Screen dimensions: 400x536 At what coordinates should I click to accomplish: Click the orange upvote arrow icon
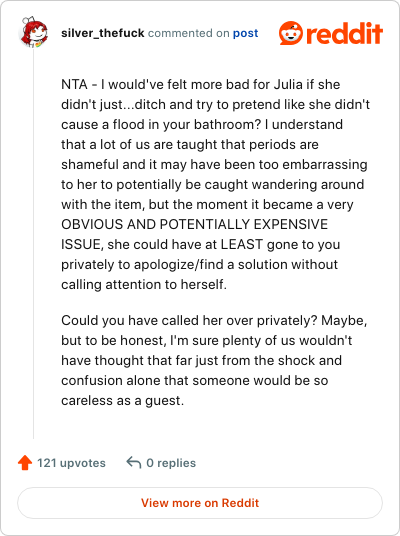pyautogui.click(x=25, y=463)
